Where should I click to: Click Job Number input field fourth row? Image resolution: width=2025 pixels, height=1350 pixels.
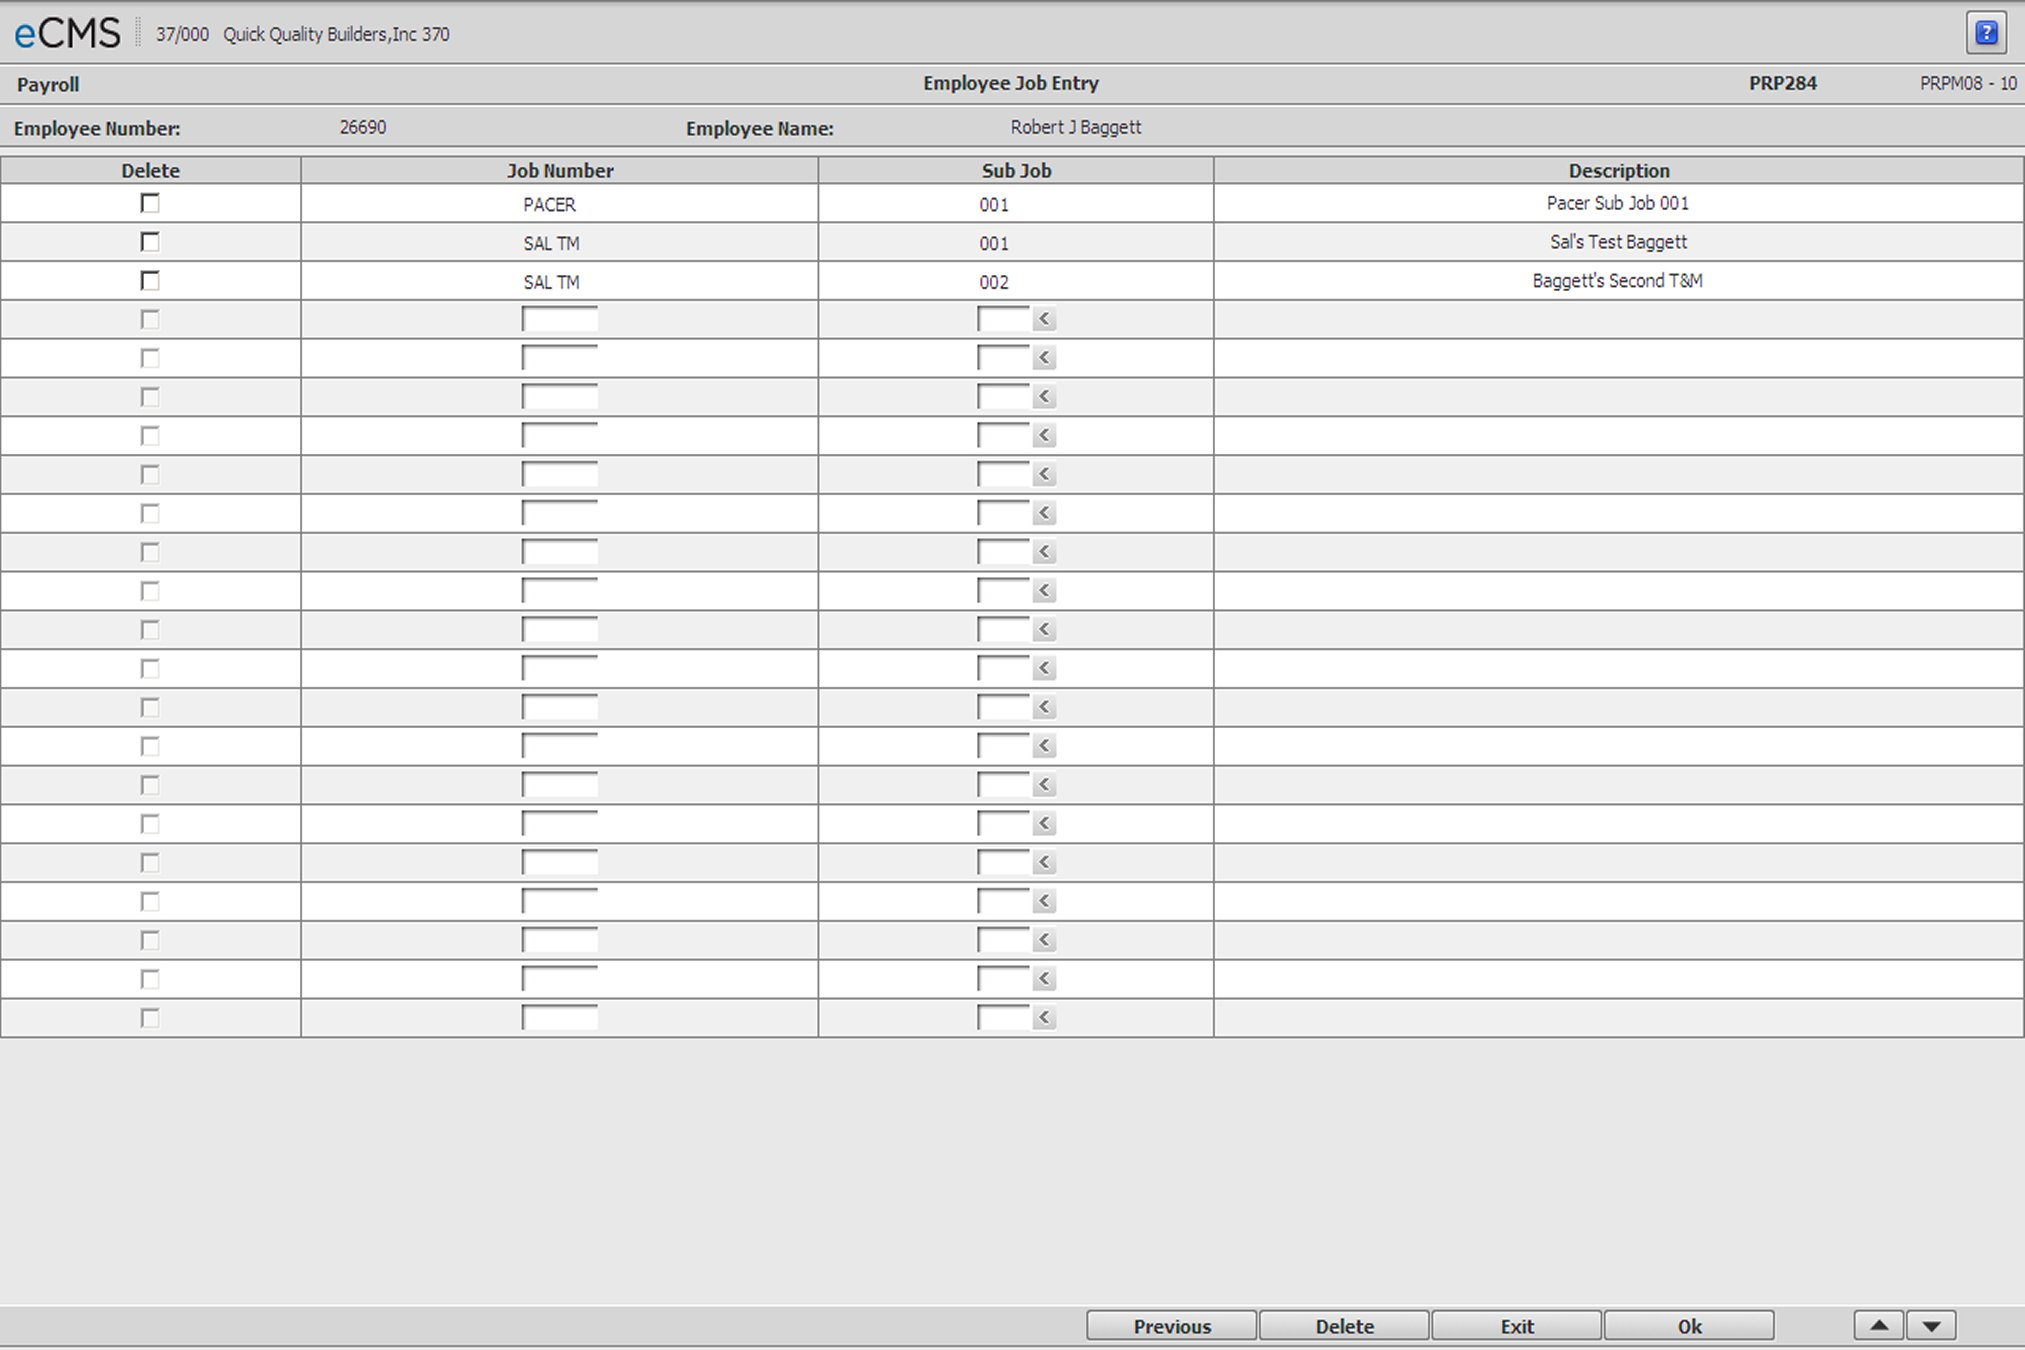[x=559, y=318]
